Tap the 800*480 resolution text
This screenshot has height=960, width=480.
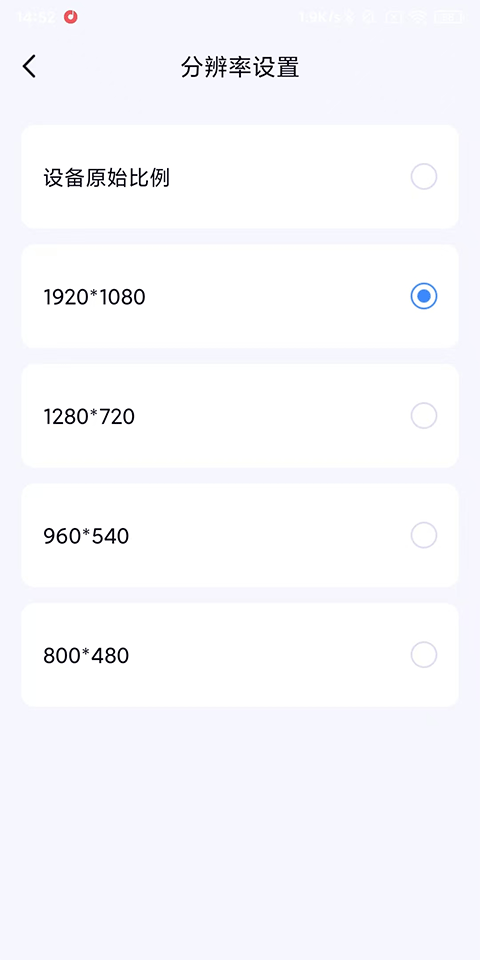(86, 656)
